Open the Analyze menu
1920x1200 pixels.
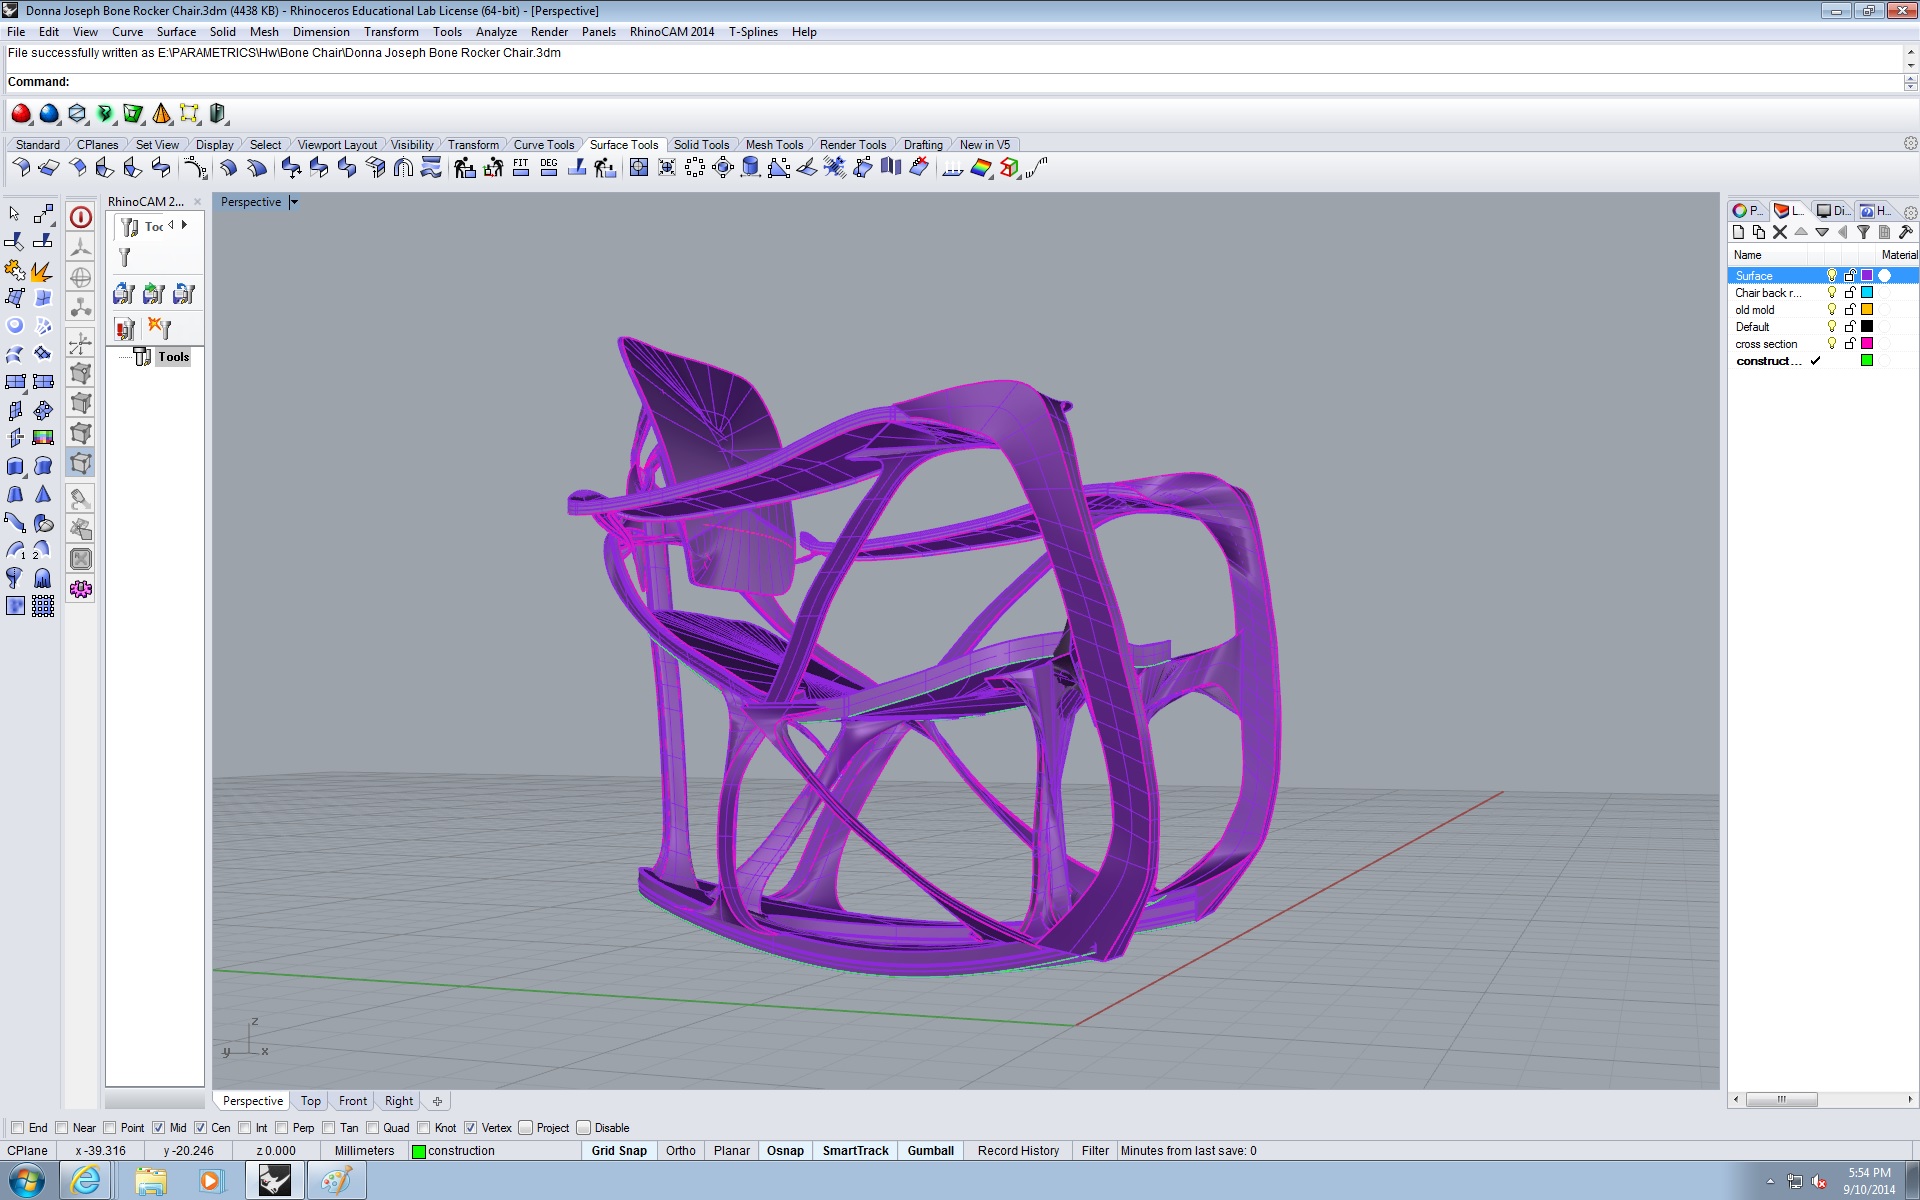(x=496, y=32)
